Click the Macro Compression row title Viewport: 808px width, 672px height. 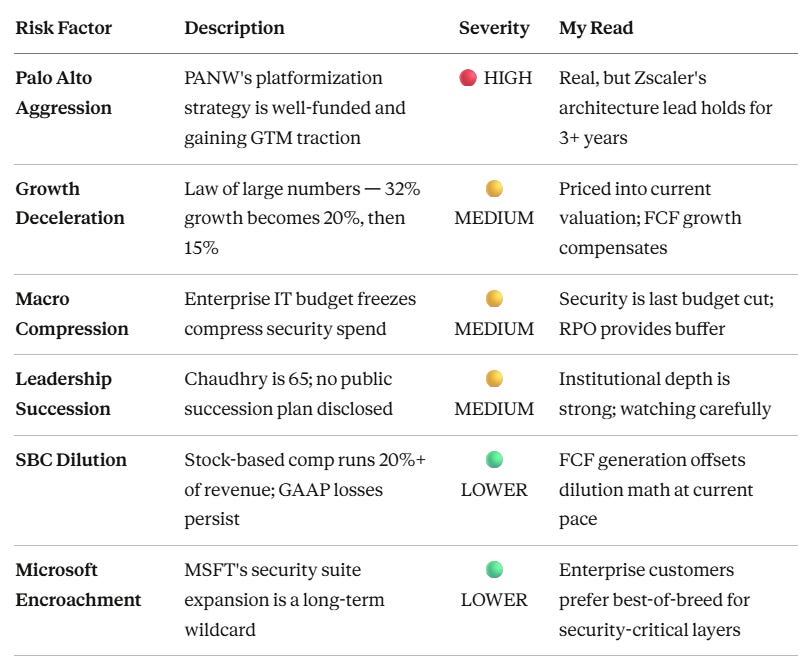(x=72, y=314)
